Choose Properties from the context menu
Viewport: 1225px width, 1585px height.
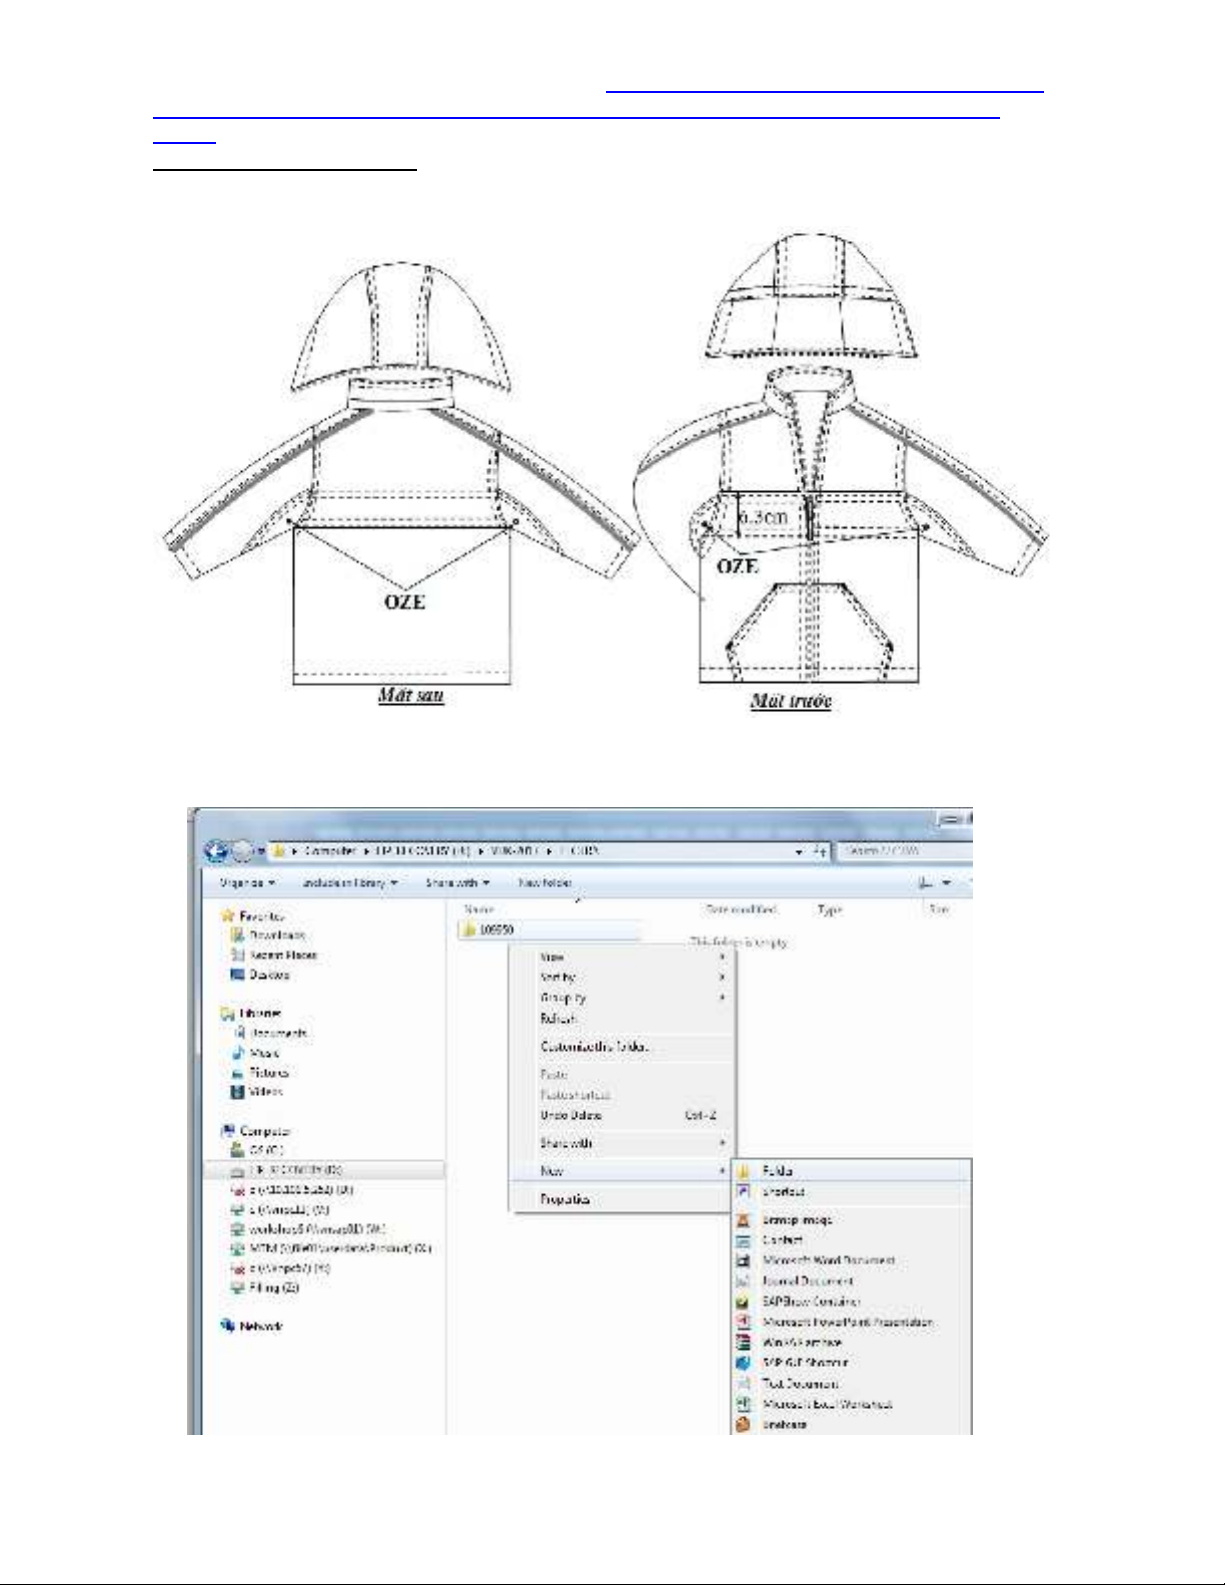(x=565, y=1199)
